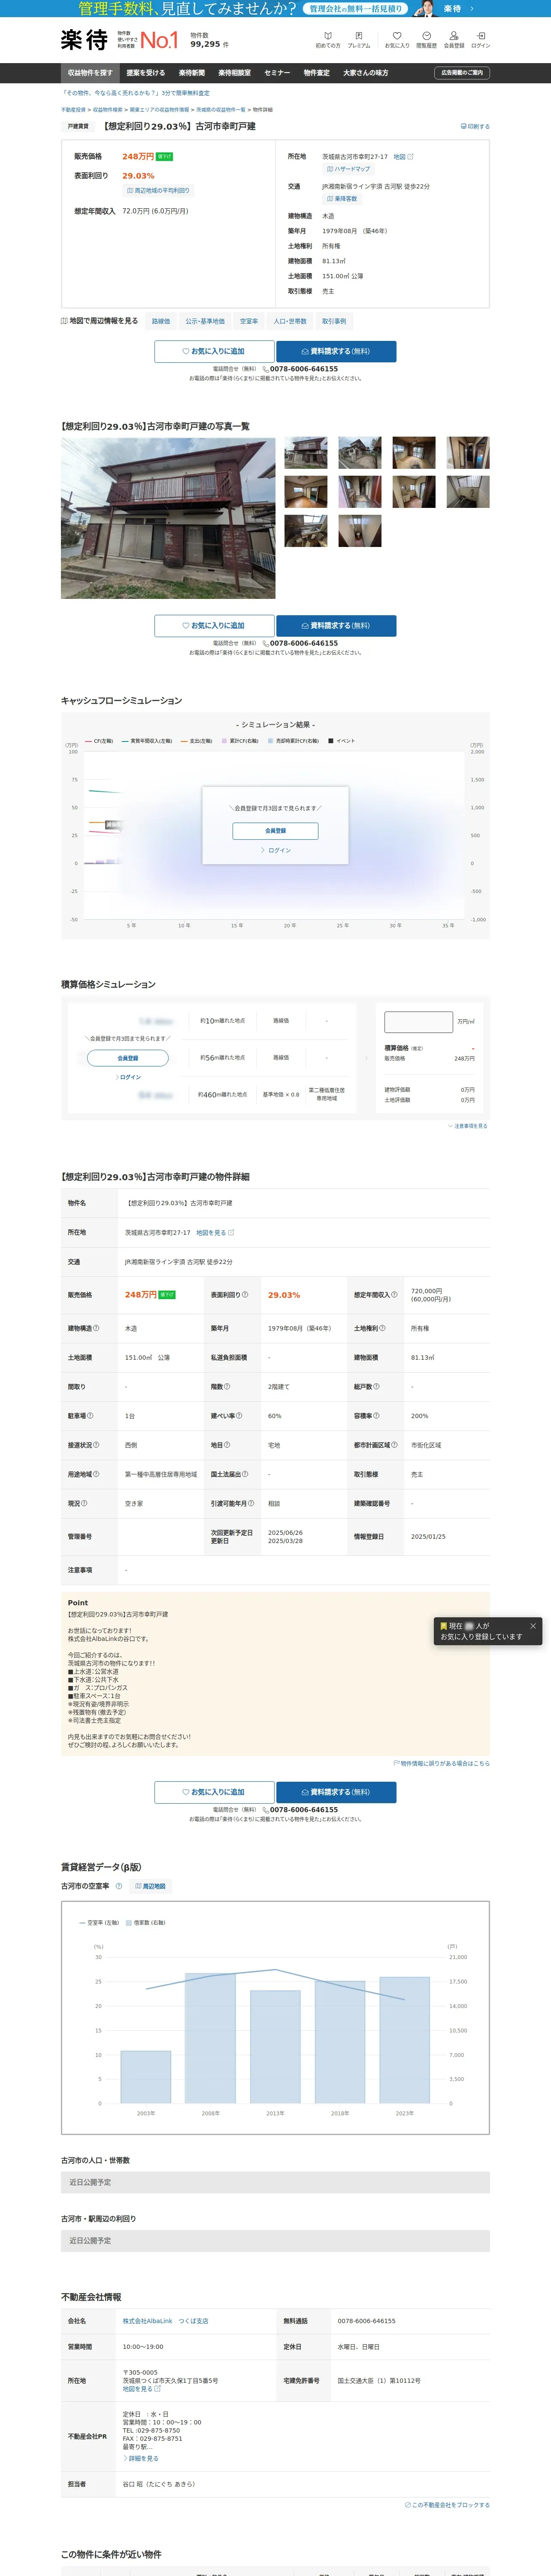Viewport: 551px width, 2576px height.
Task: Open the 初めての方 beginner guide icon
Action: click(328, 40)
